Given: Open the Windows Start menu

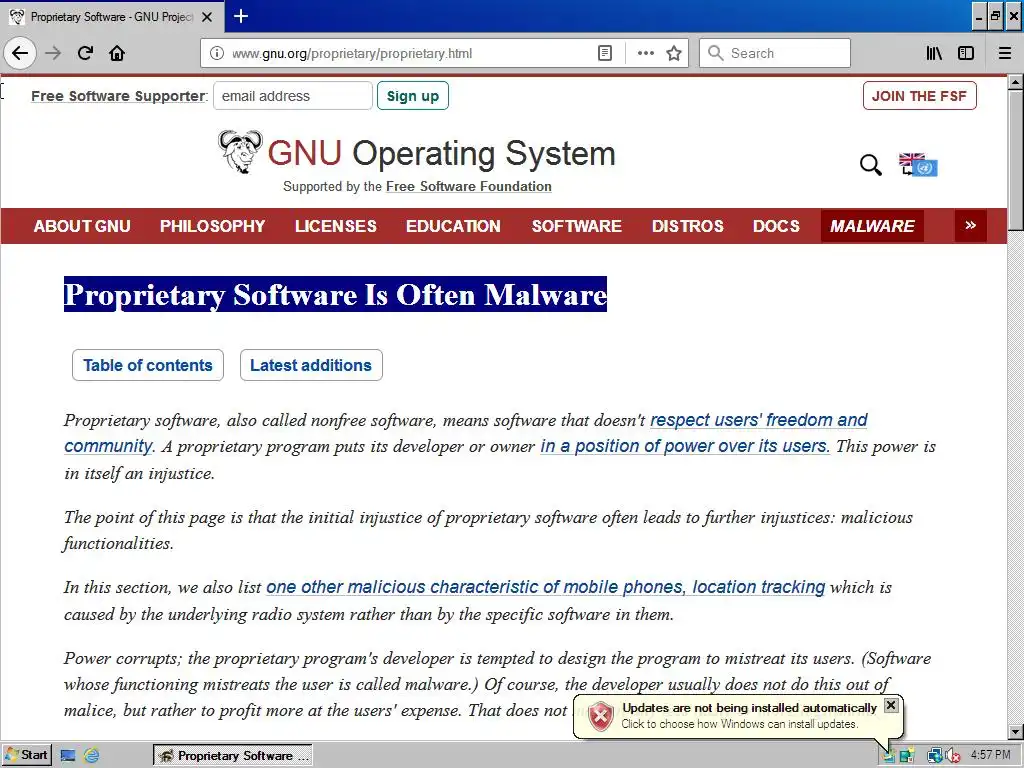Looking at the screenshot, I should point(25,756).
